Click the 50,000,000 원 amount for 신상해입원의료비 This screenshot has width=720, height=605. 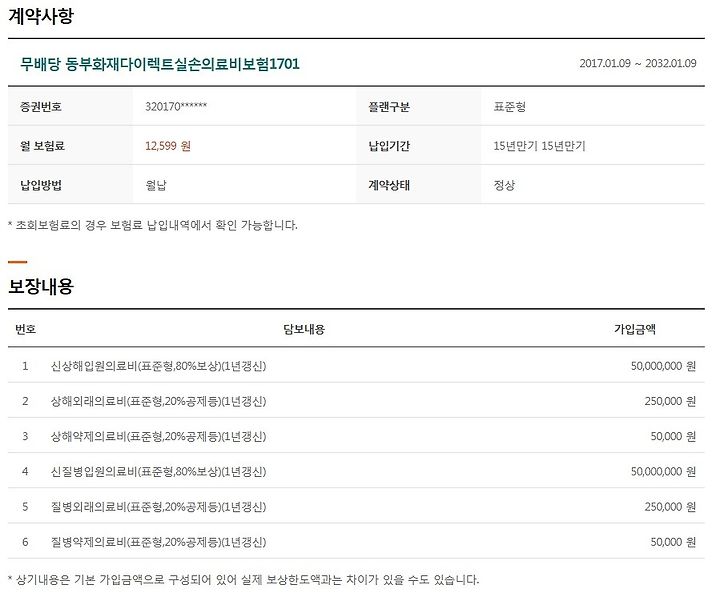click(663, 366)
